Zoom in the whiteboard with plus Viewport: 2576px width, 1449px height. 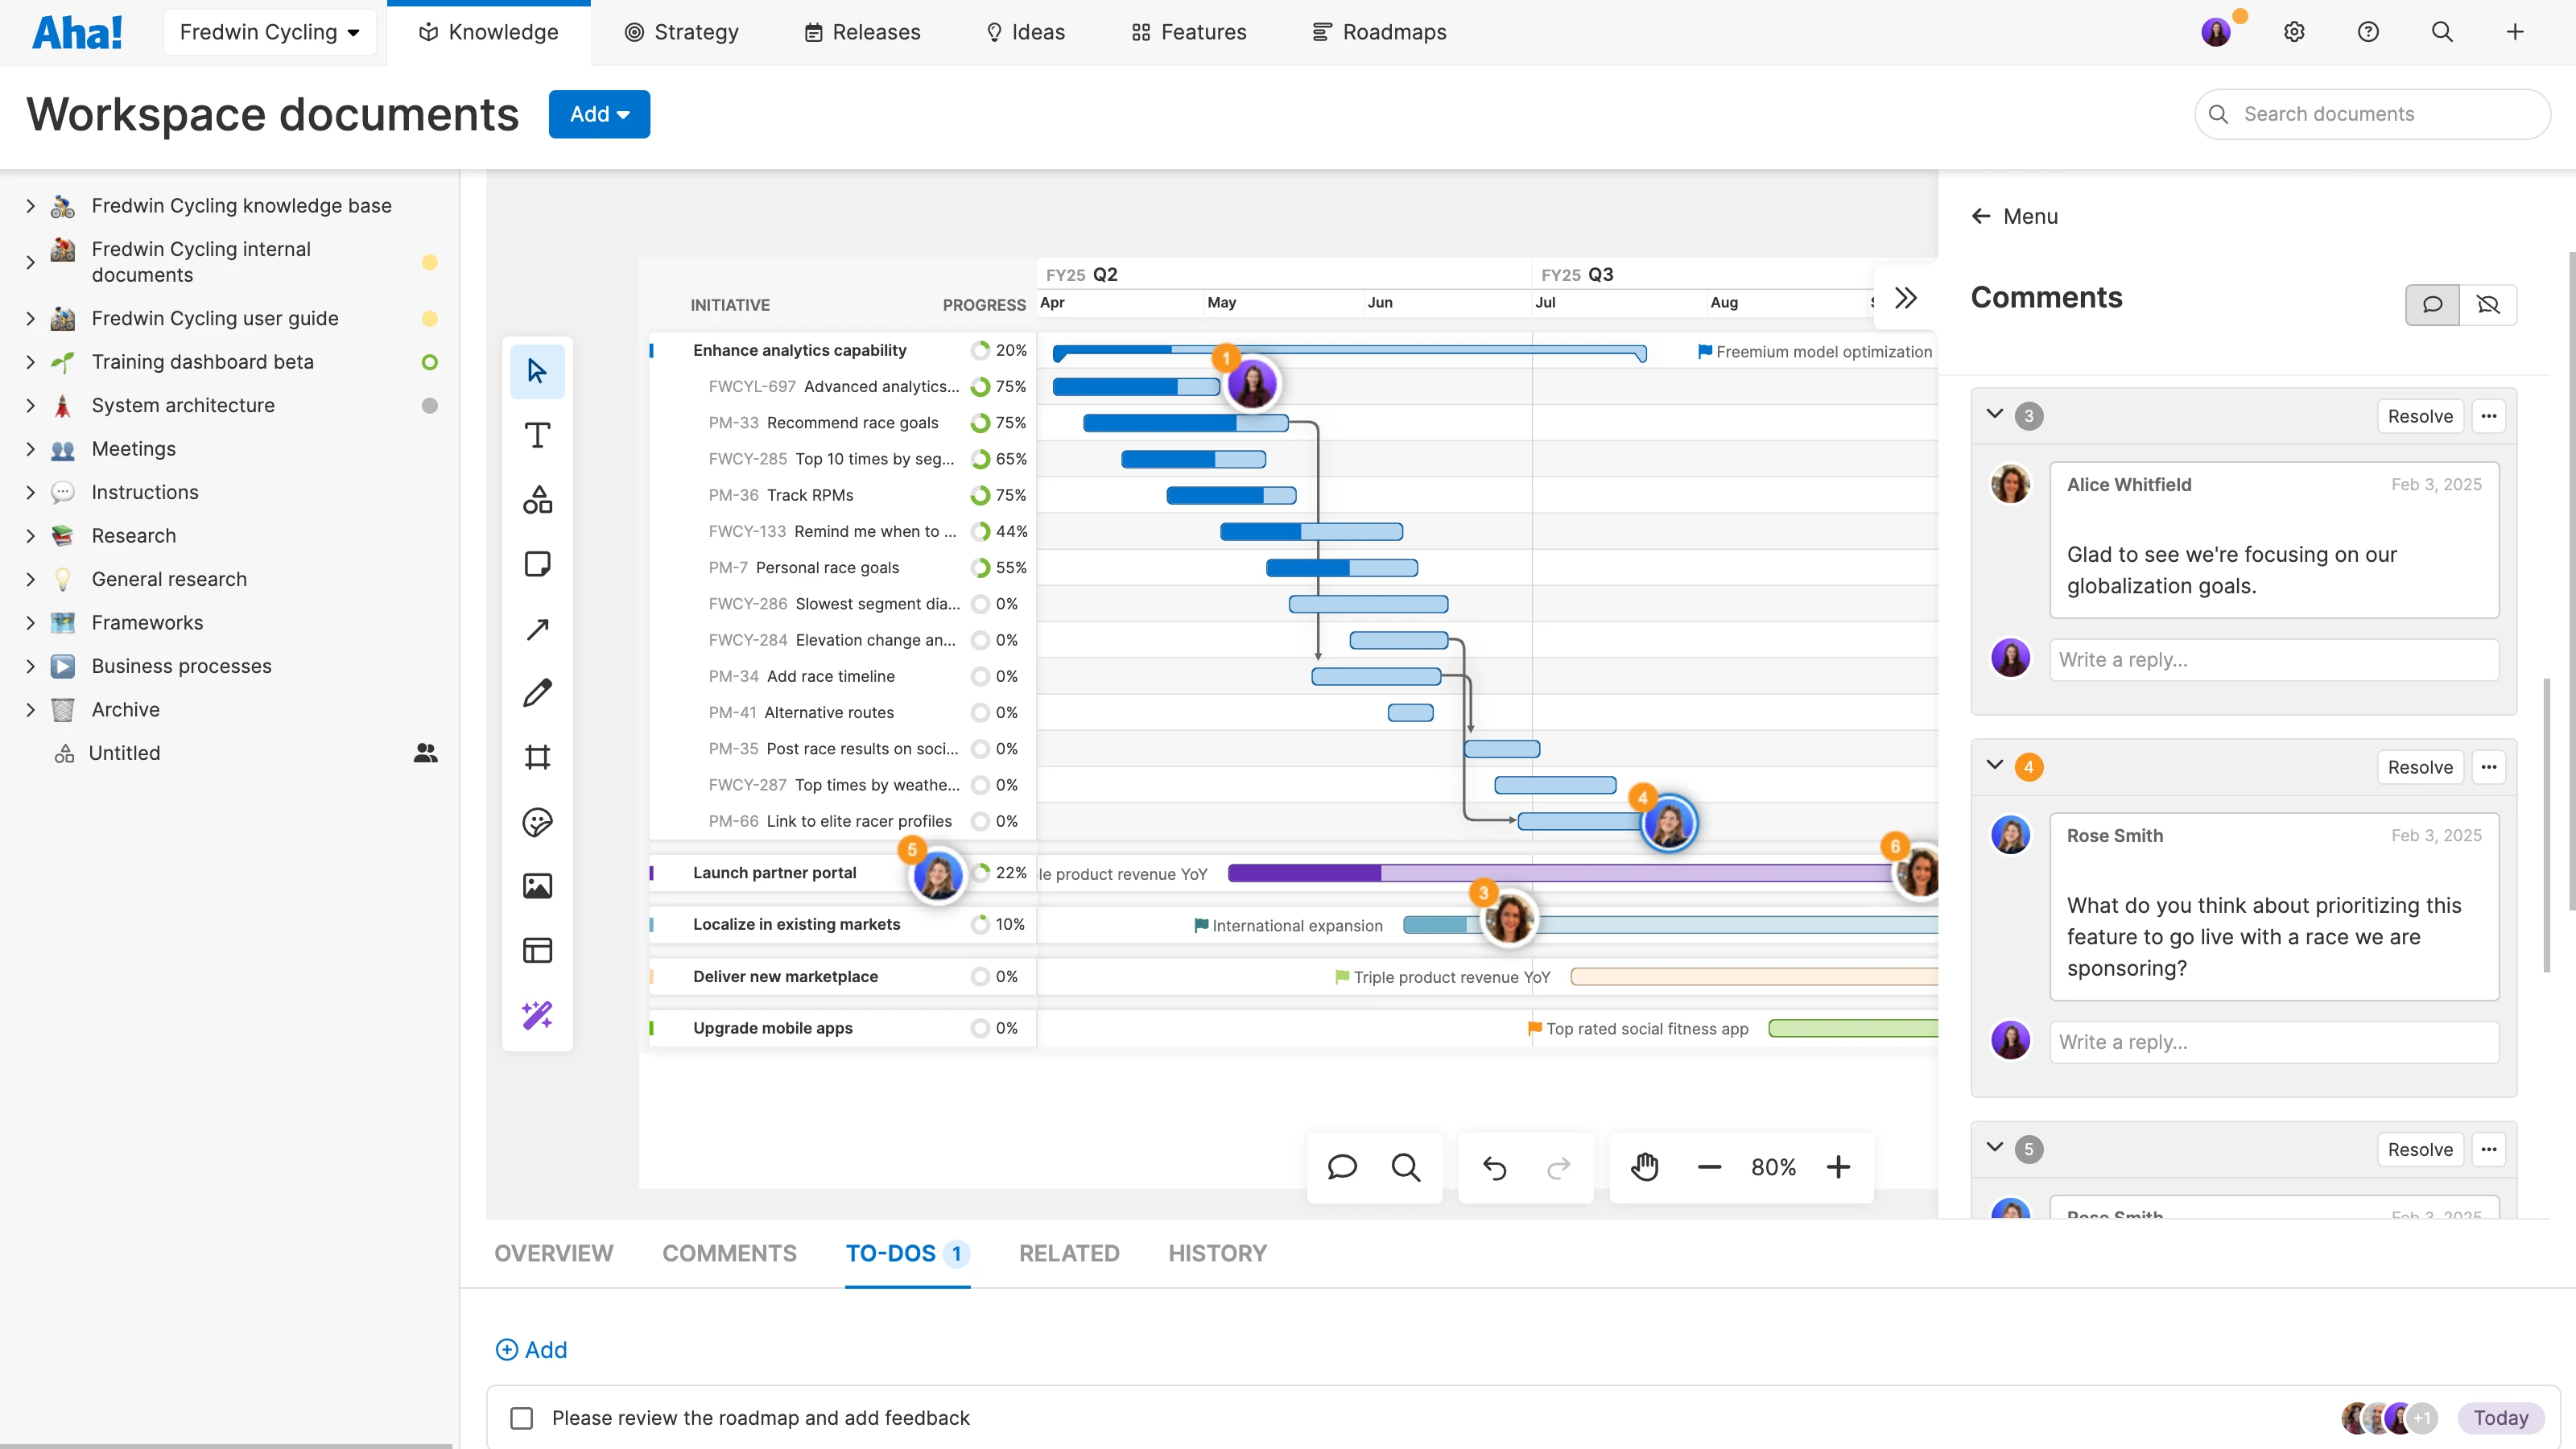[1838, 1167]
